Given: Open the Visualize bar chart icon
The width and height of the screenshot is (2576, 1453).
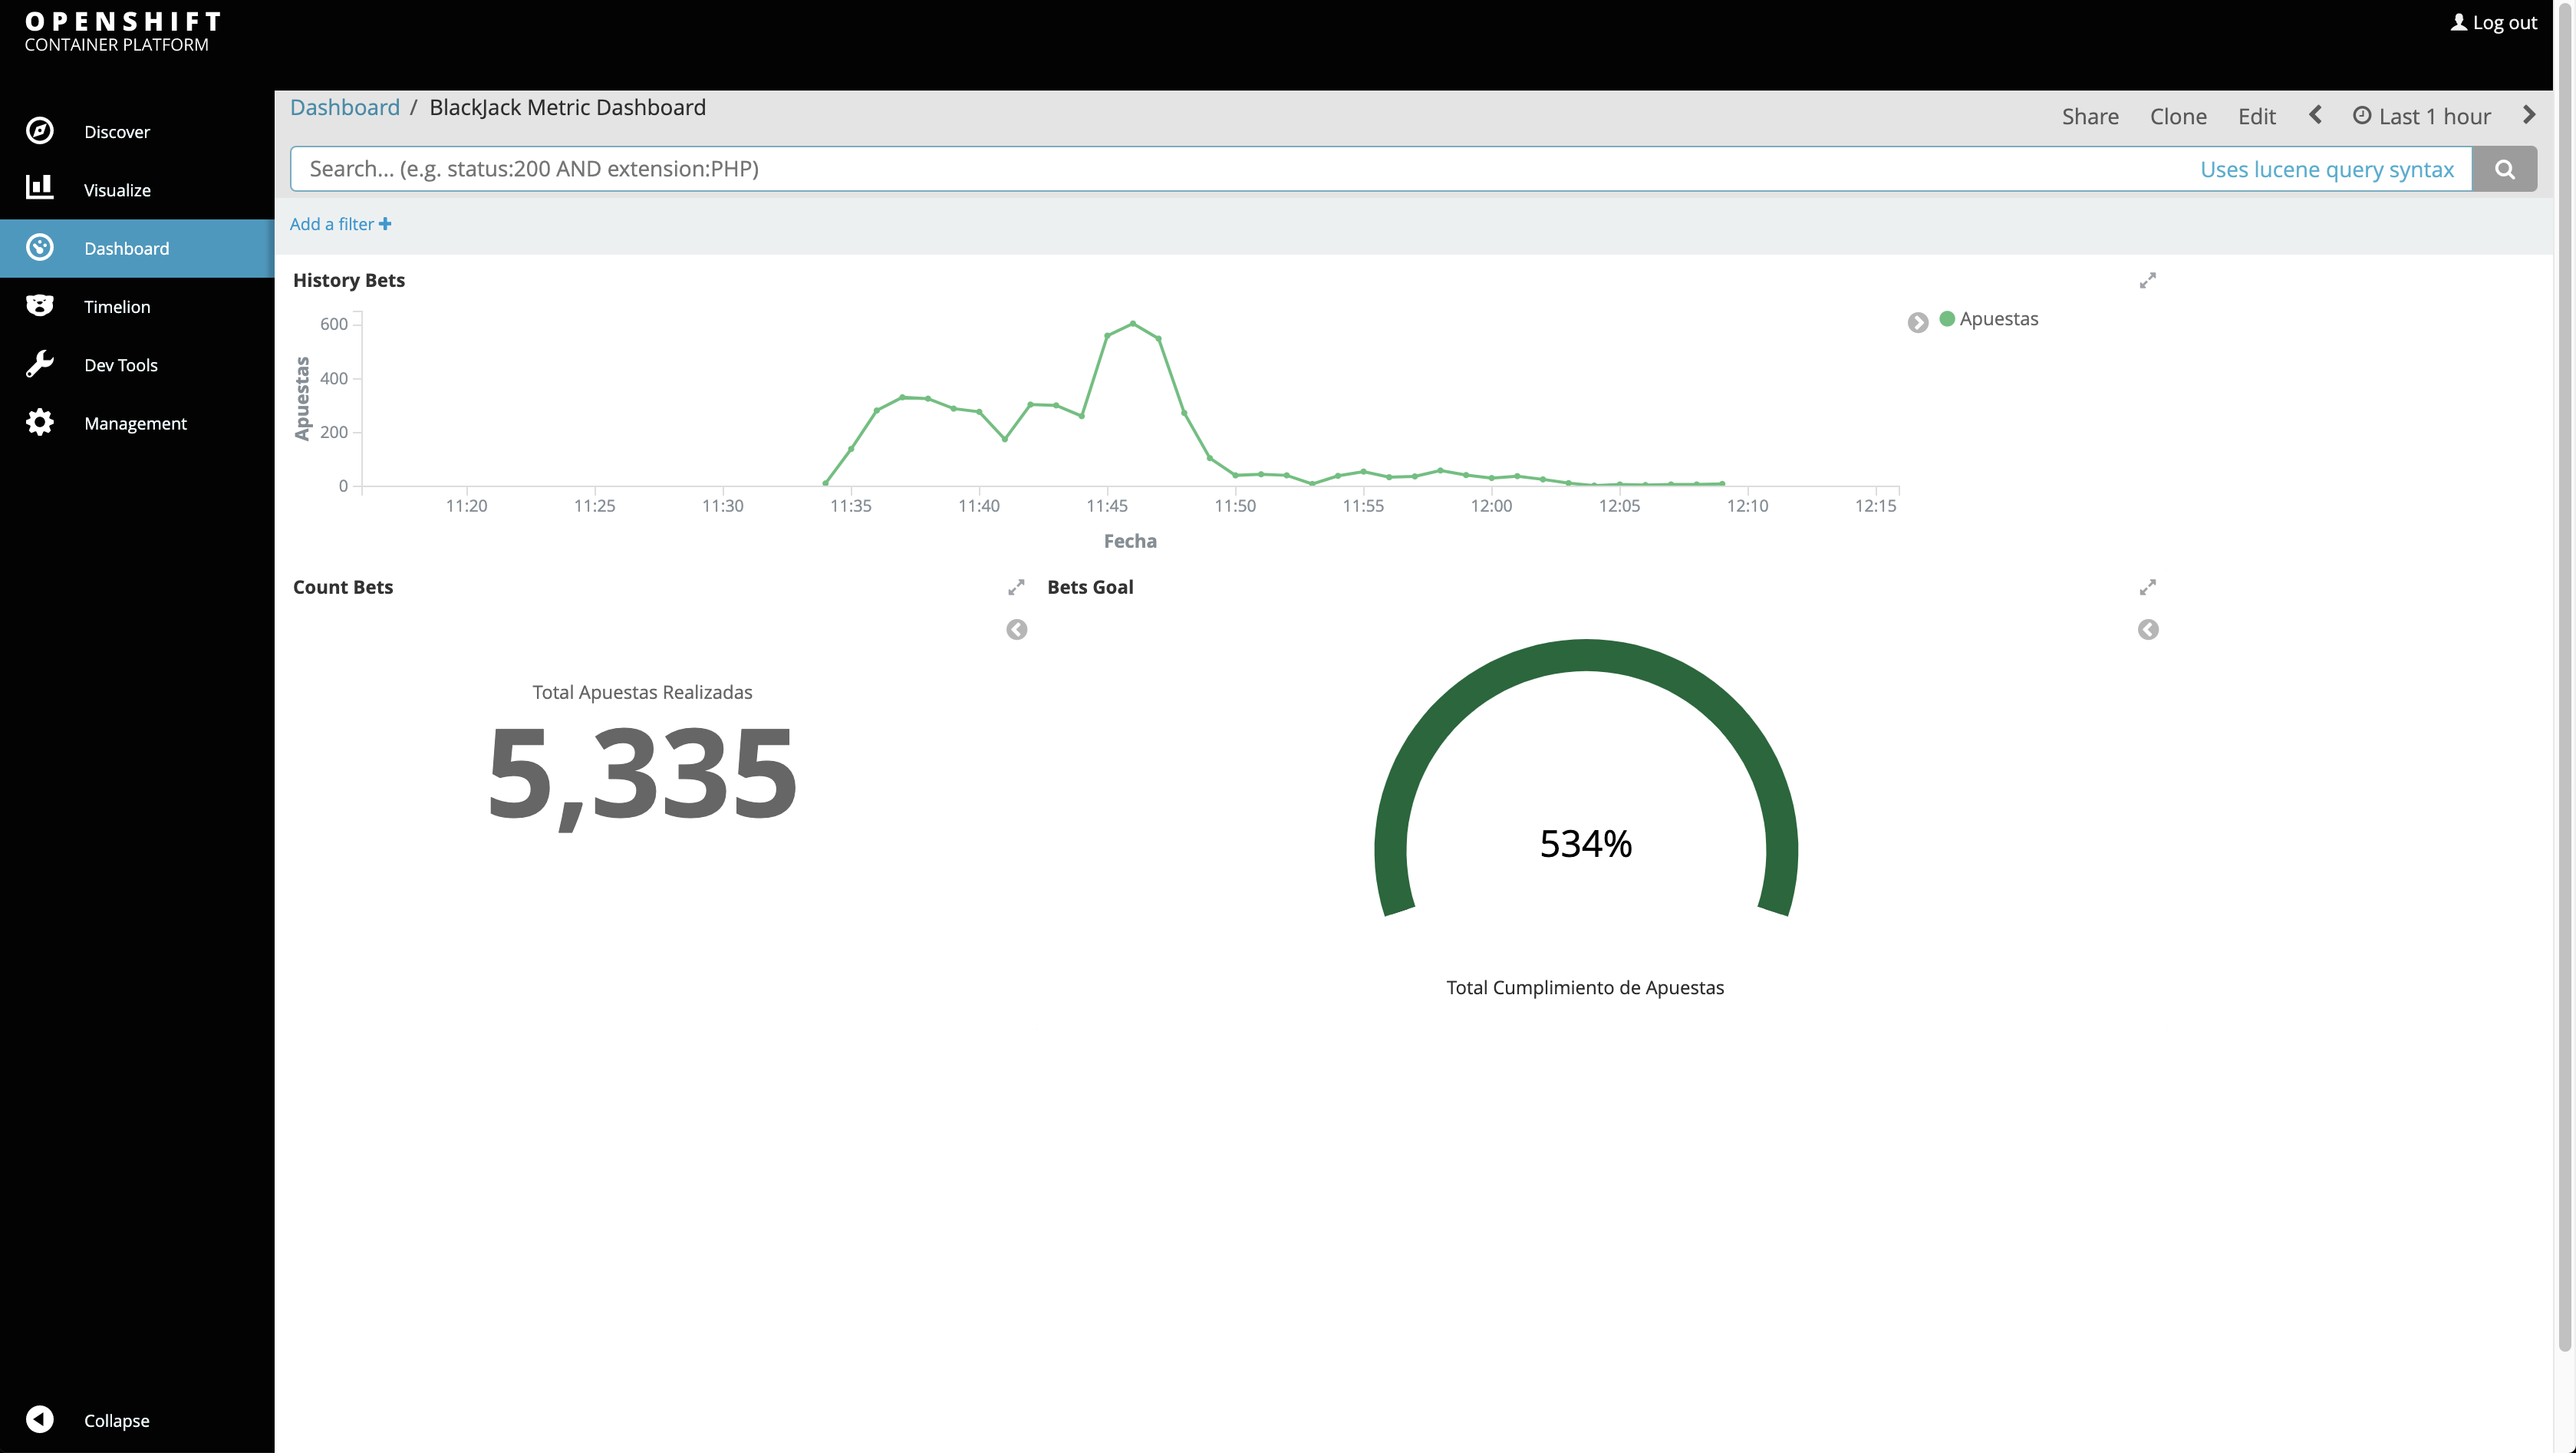Looking at the screenshot, I should [40, 188].
